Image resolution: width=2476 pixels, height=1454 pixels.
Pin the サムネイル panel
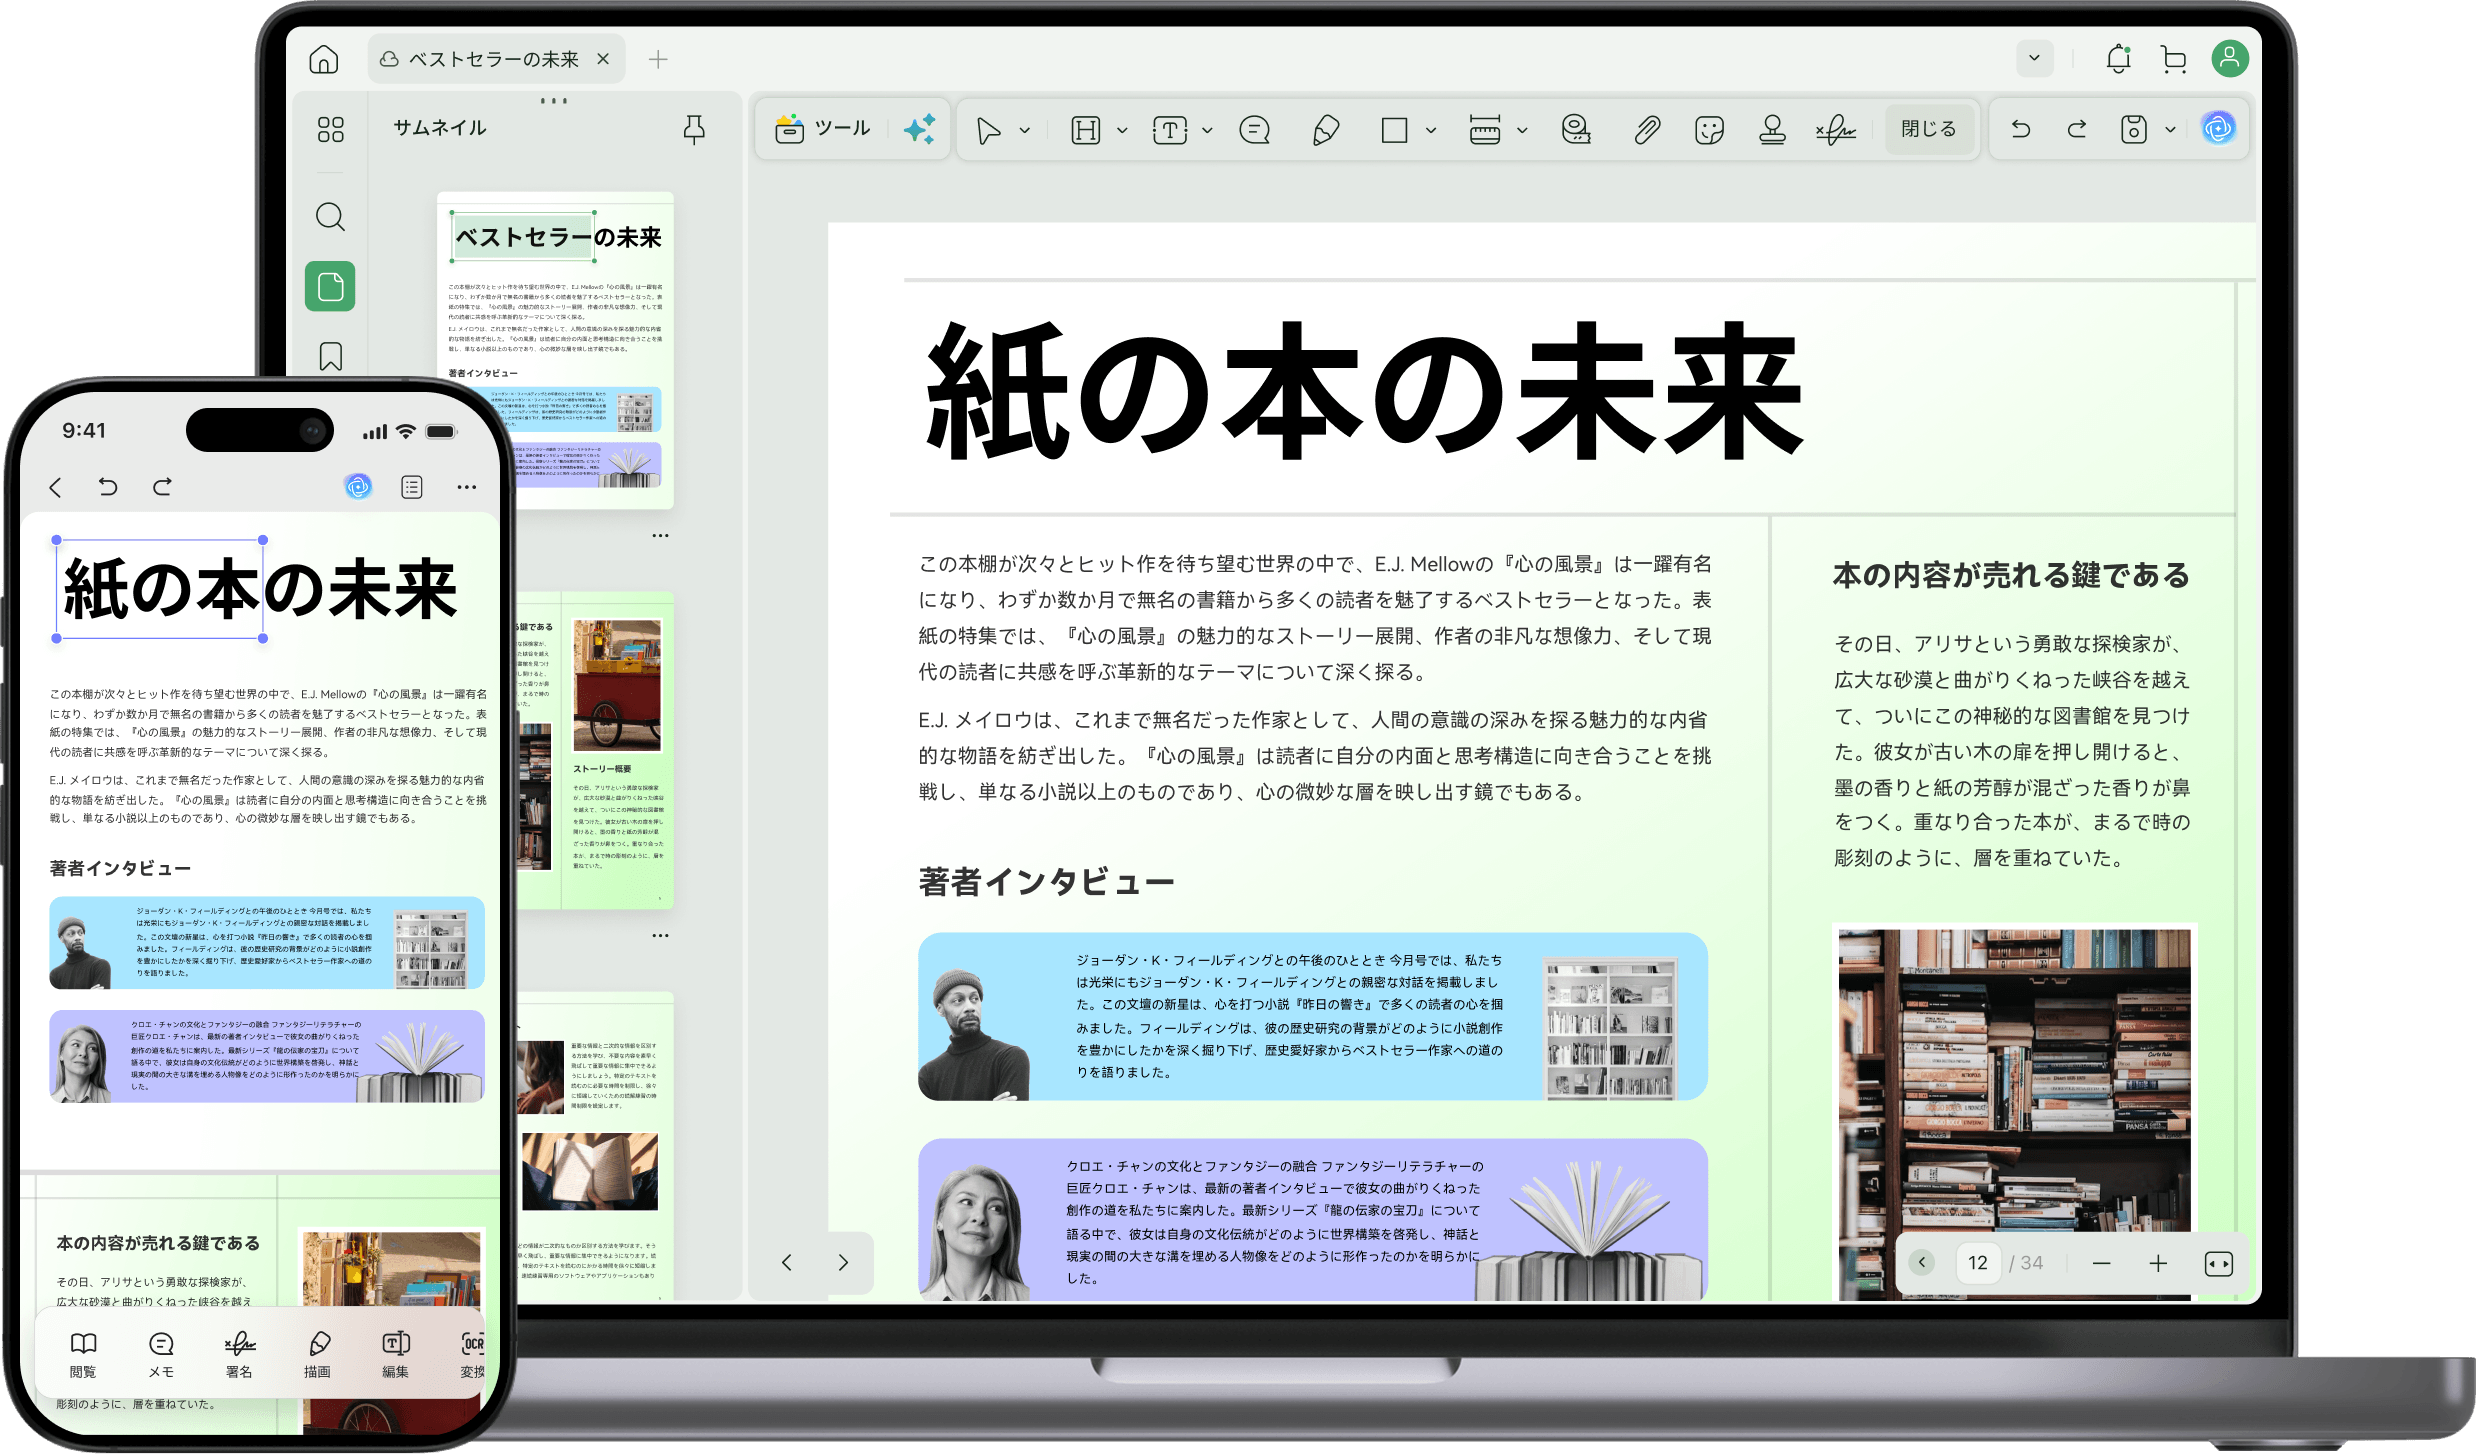pyautogui.click(x=694, y=129)
